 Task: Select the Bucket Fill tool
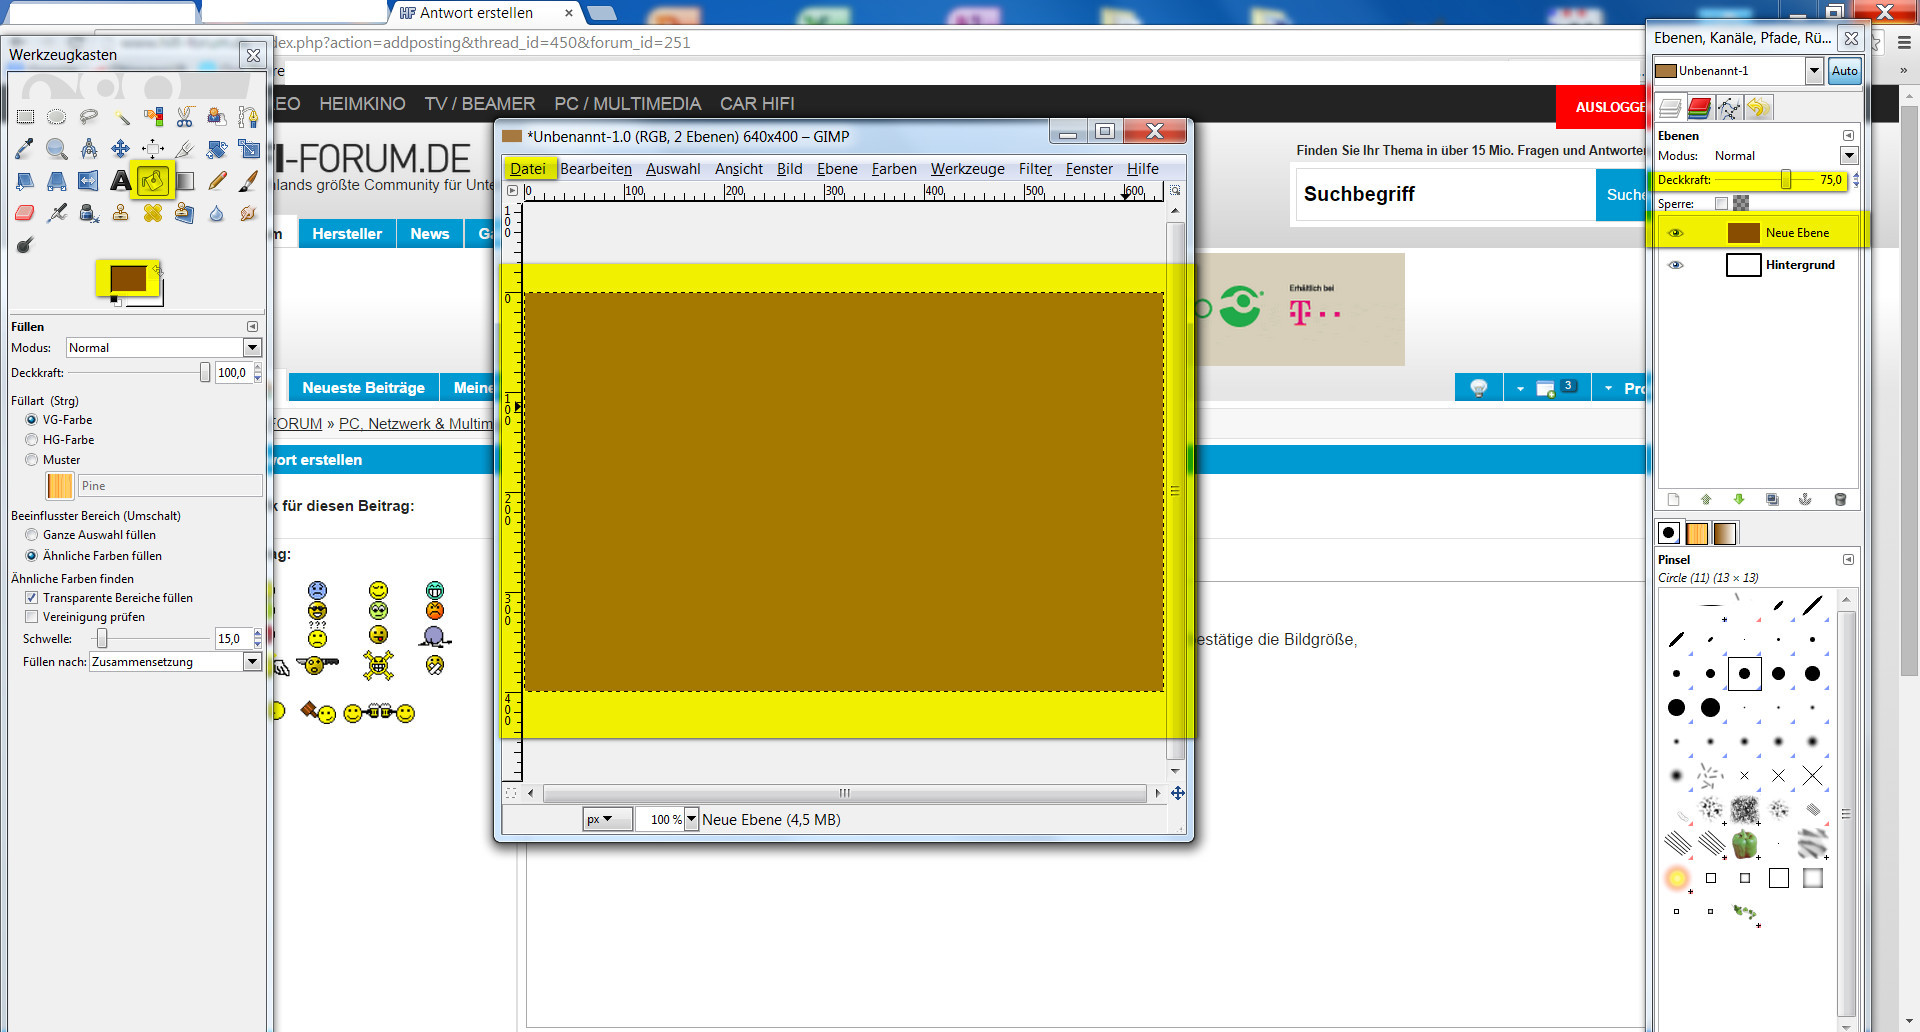coord(153,181)
